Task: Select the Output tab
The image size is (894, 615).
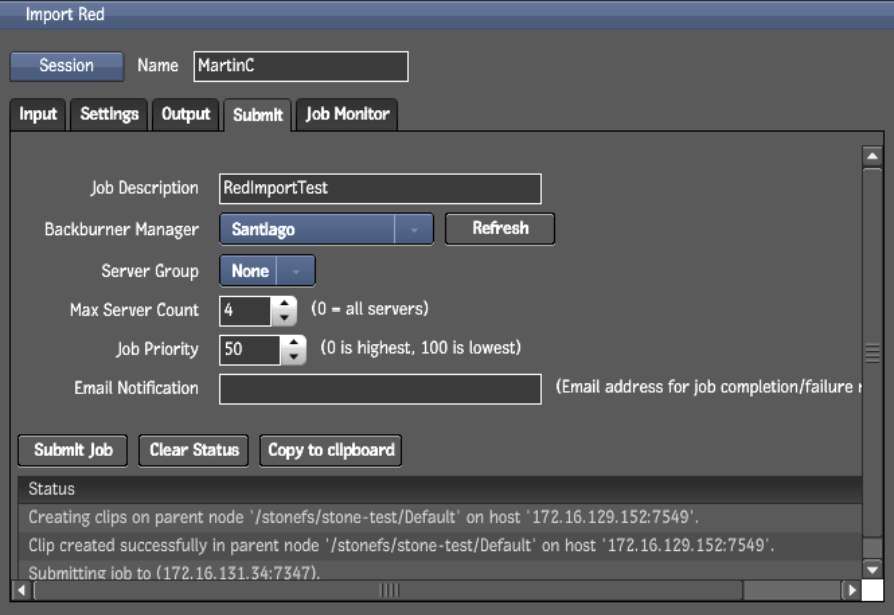Action: pos(186,114)
